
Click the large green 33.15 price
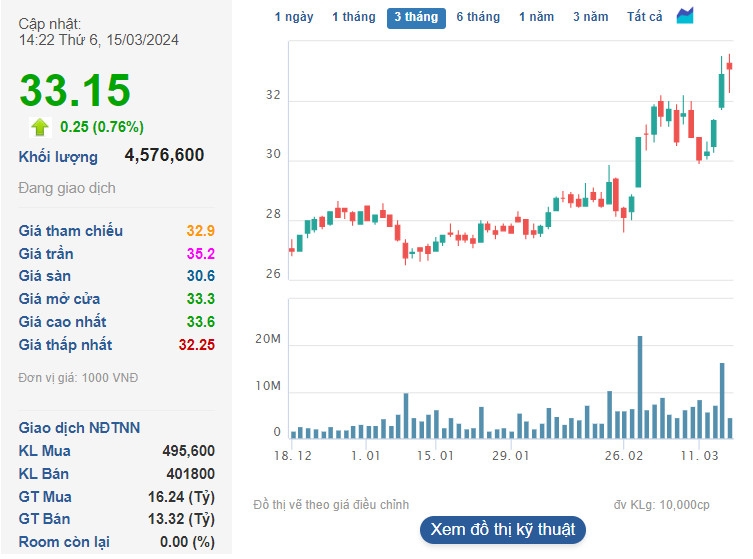coord(76,90)
